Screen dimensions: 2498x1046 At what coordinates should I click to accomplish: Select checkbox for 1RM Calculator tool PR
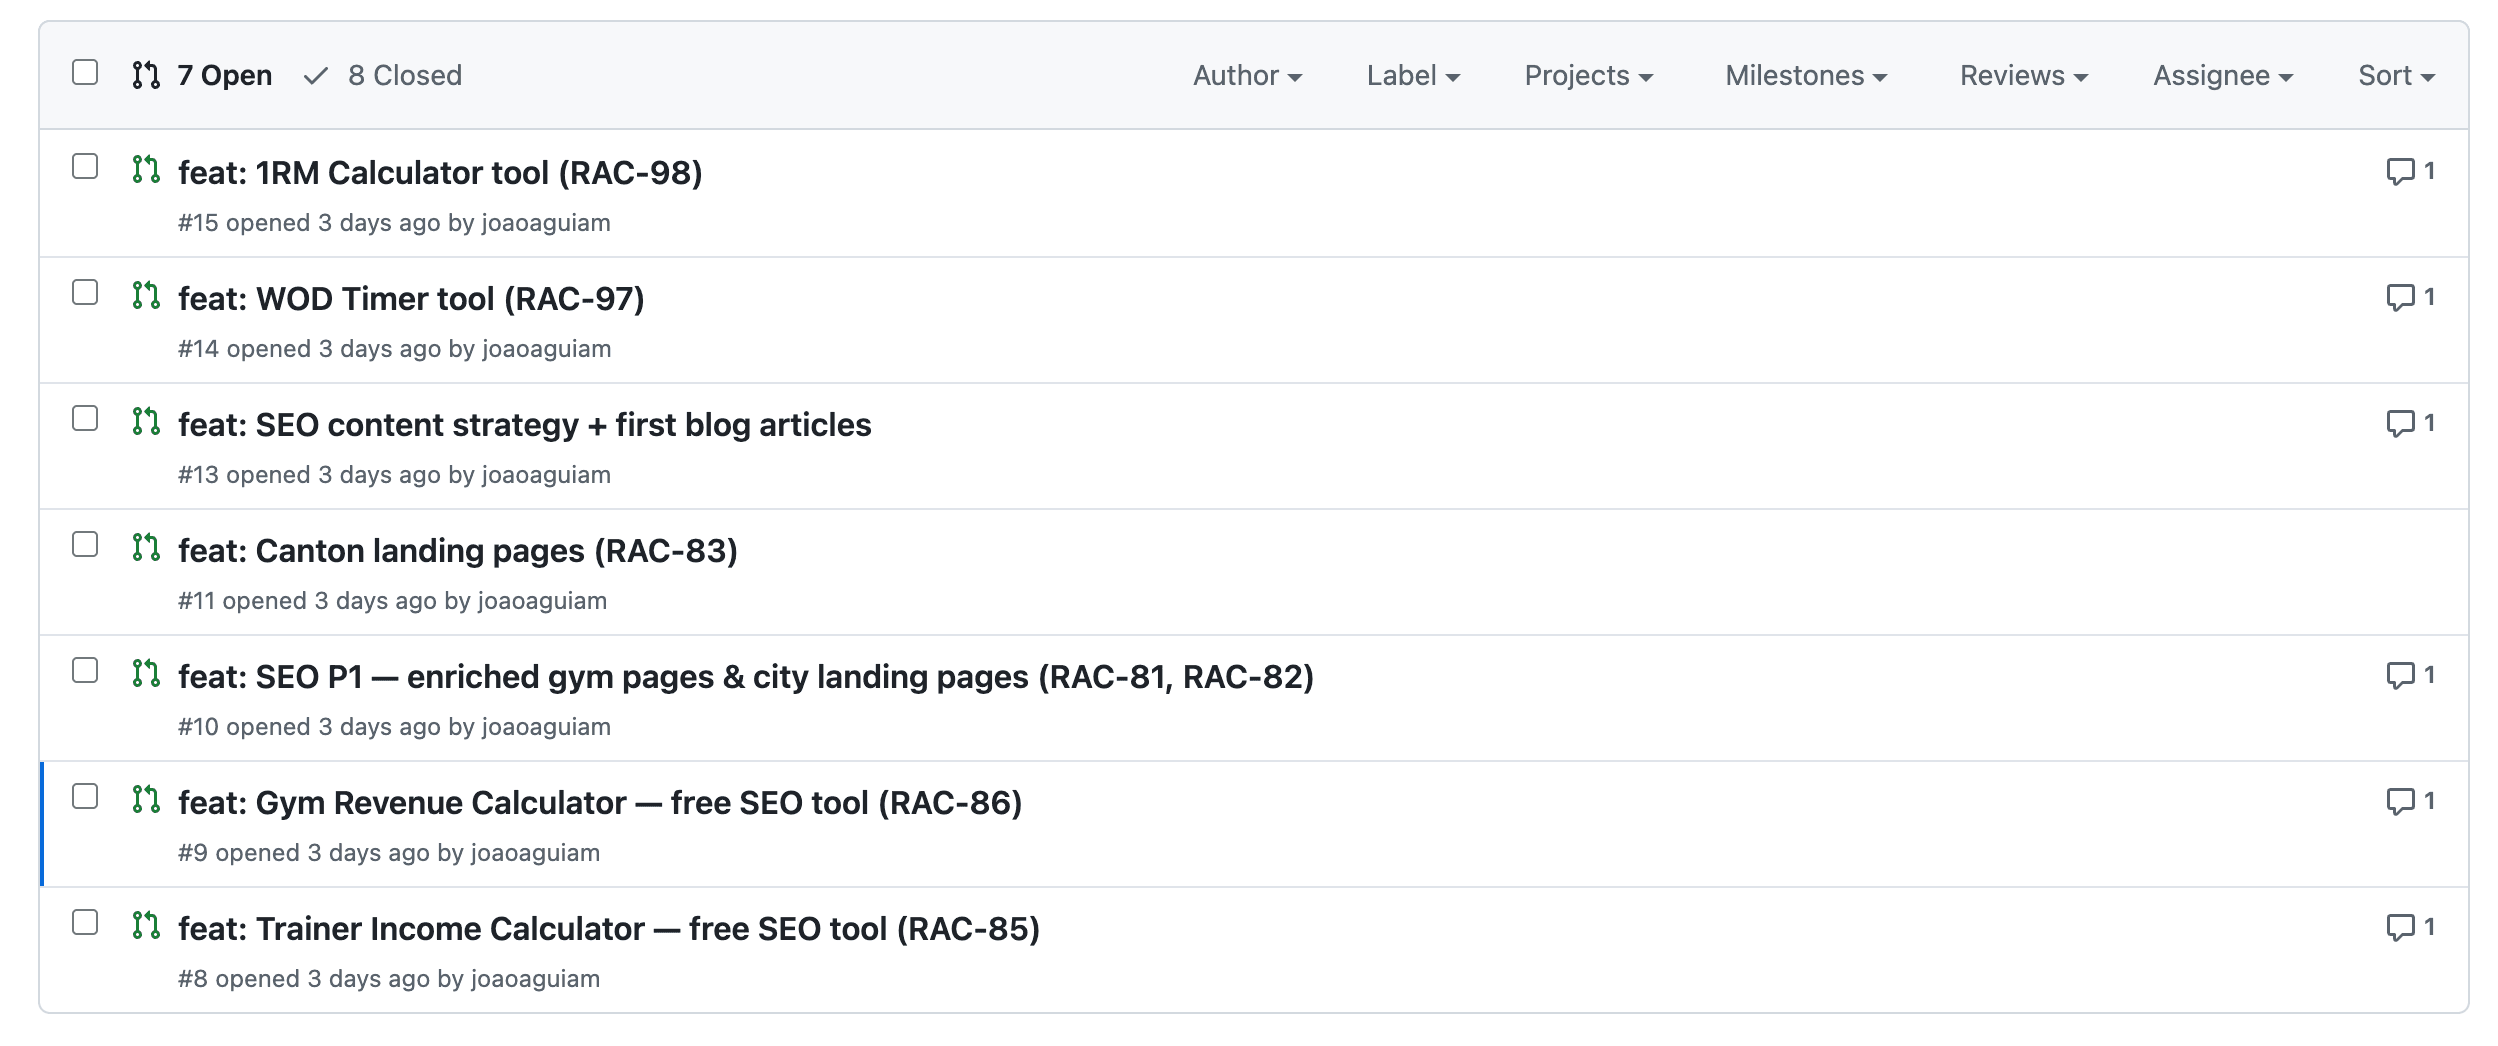click(x=85, y=166)
